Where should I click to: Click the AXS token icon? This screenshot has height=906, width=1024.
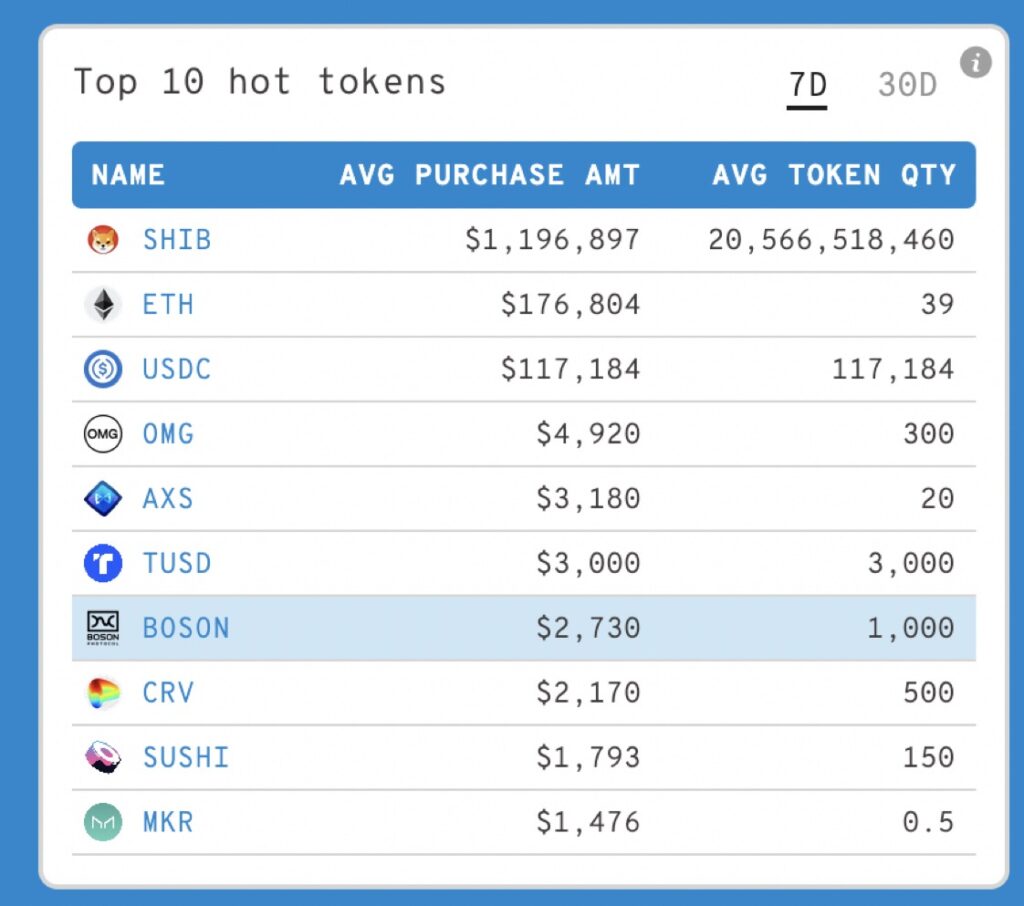[103, 498]
